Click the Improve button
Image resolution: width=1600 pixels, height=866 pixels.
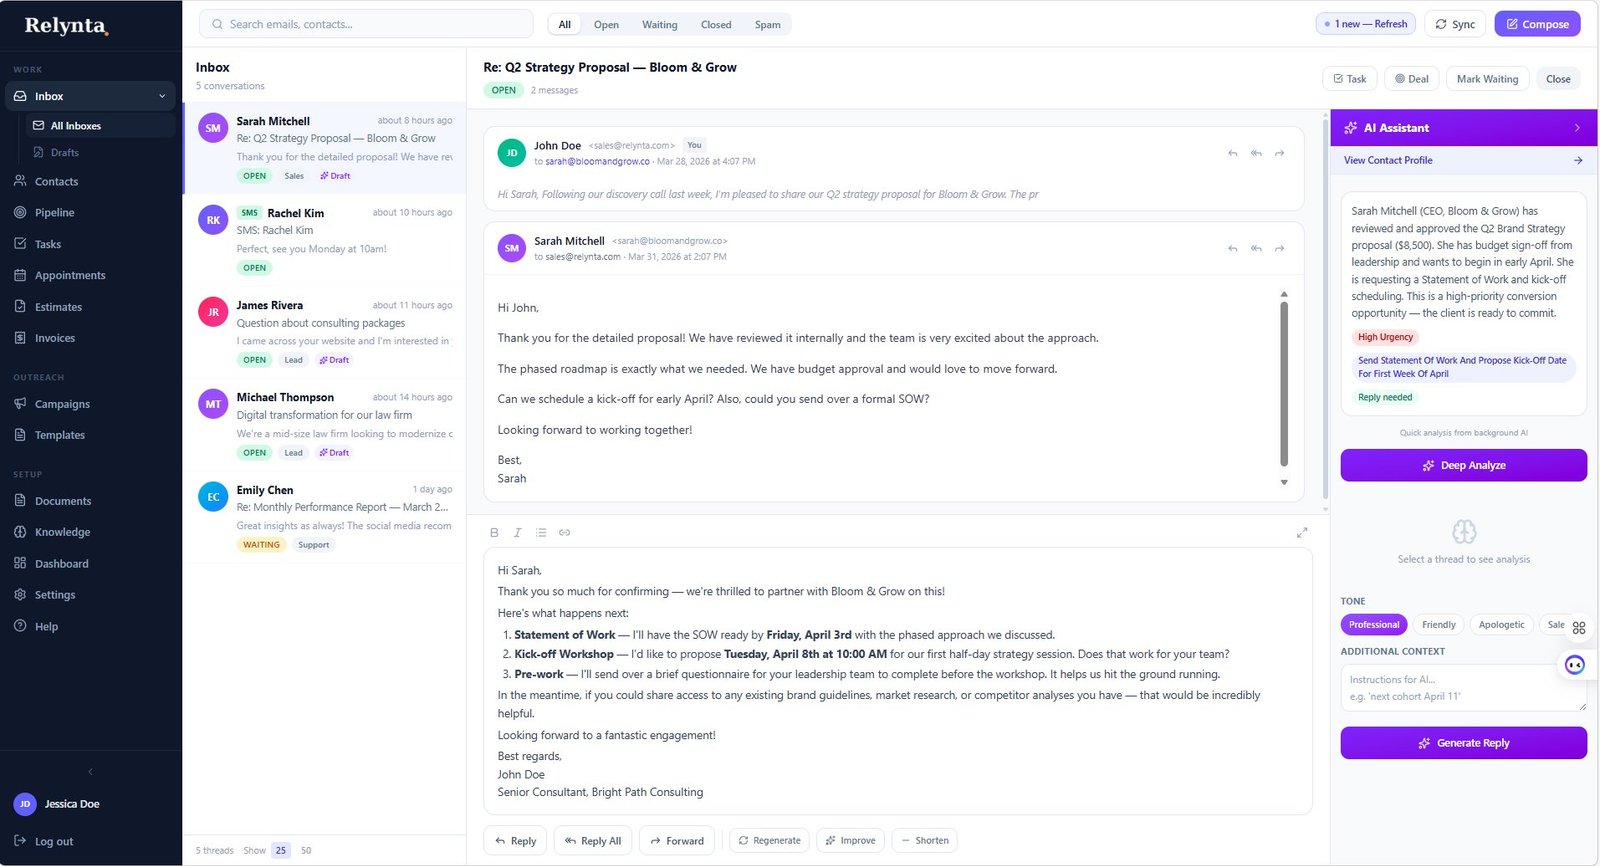(x=850, y=841)
